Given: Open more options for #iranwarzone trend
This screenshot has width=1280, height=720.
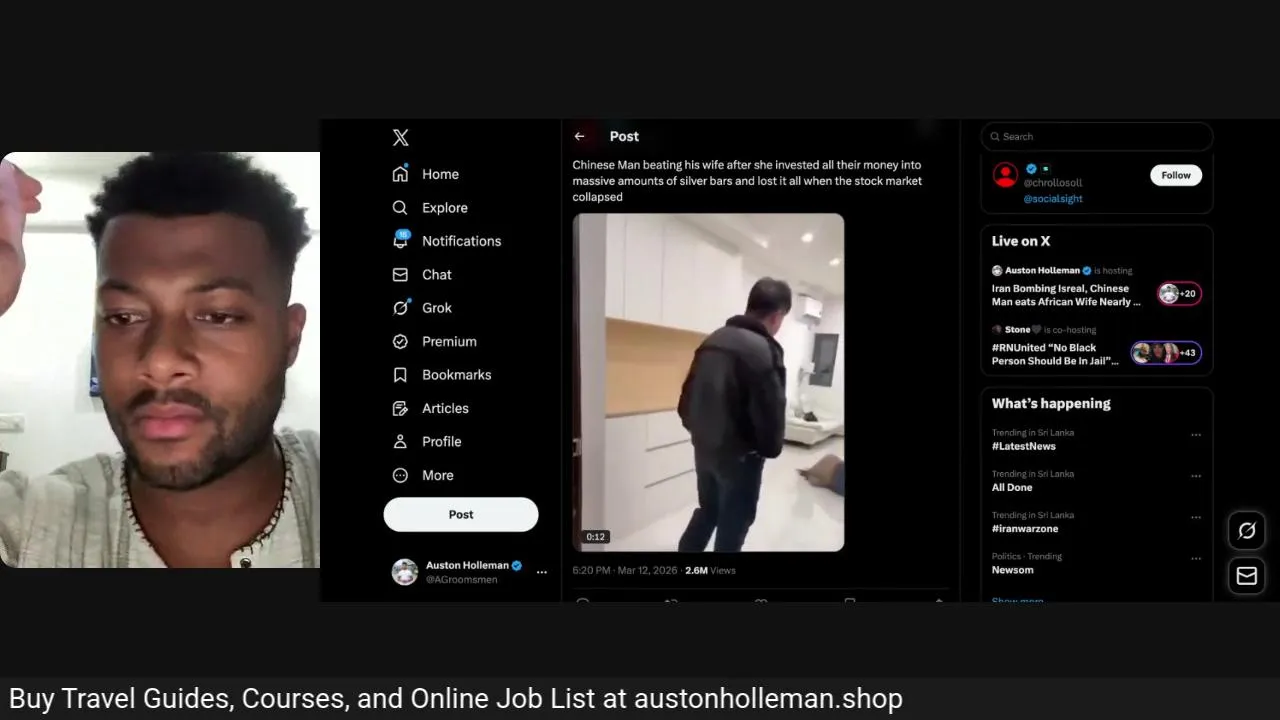Looking at the screenshot, I should [1196, 517].
